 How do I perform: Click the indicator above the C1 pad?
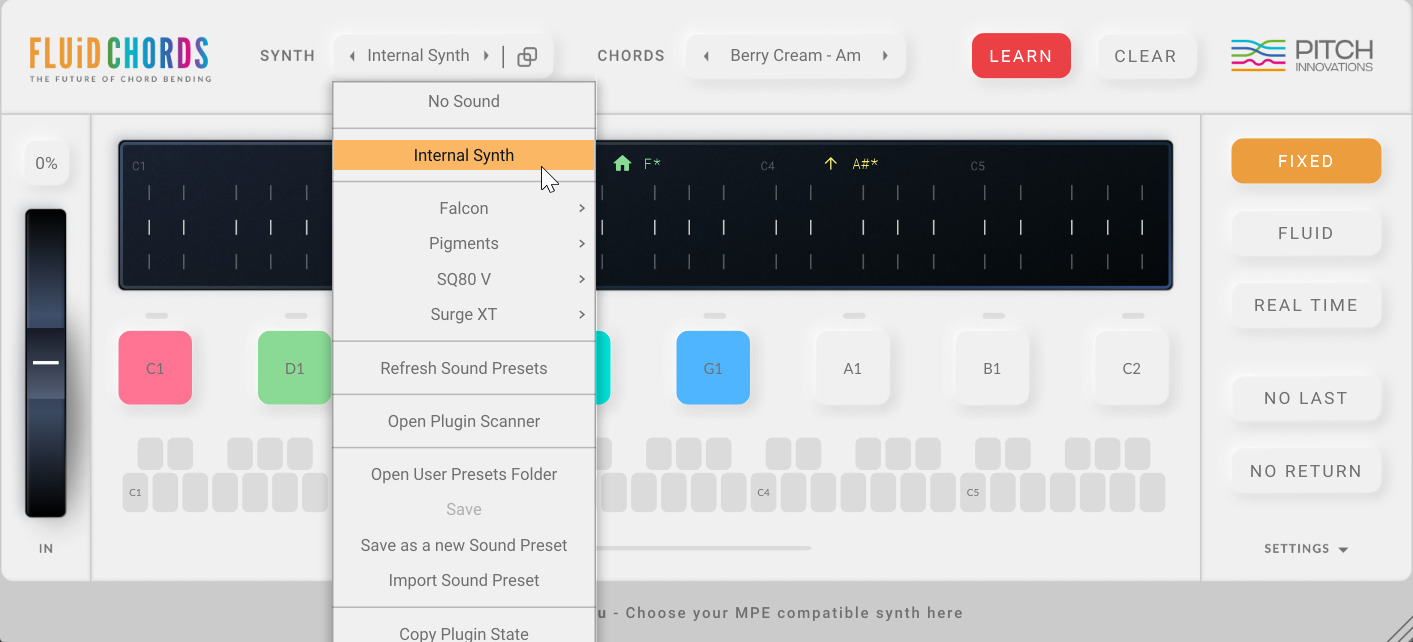(x=156, y=316)
